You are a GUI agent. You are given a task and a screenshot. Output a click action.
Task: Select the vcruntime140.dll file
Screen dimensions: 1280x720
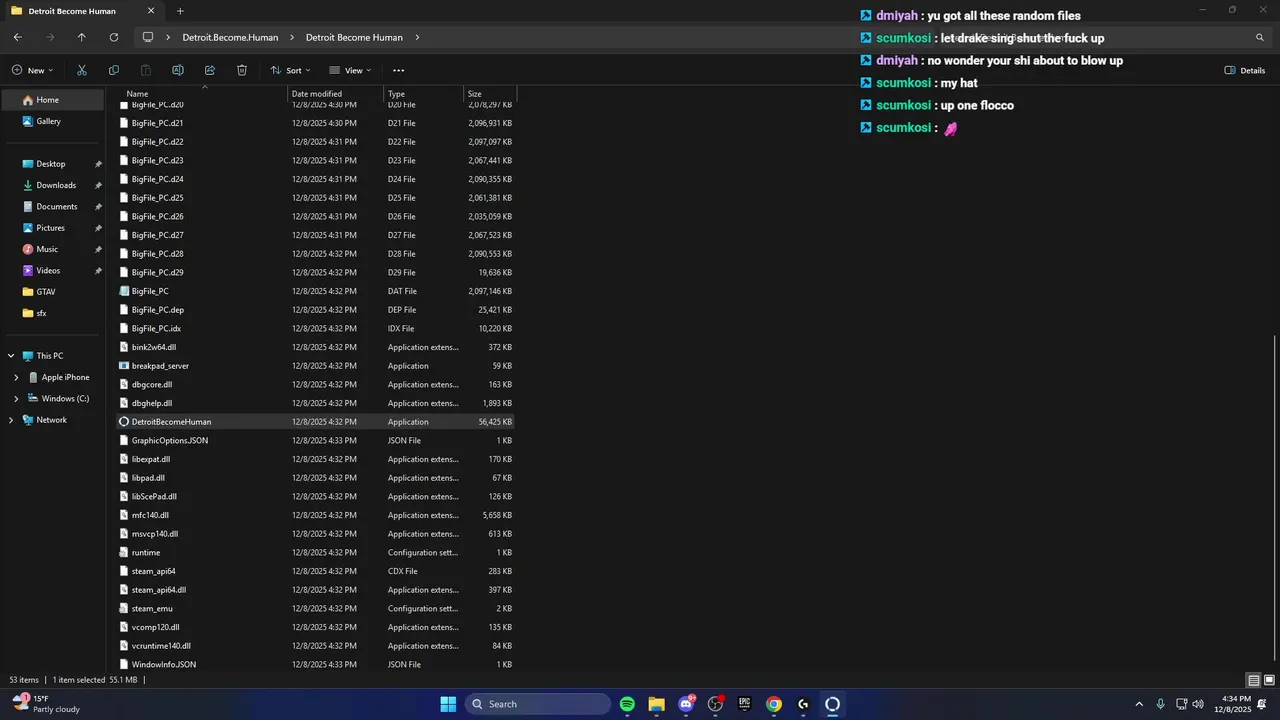point(316,646)
